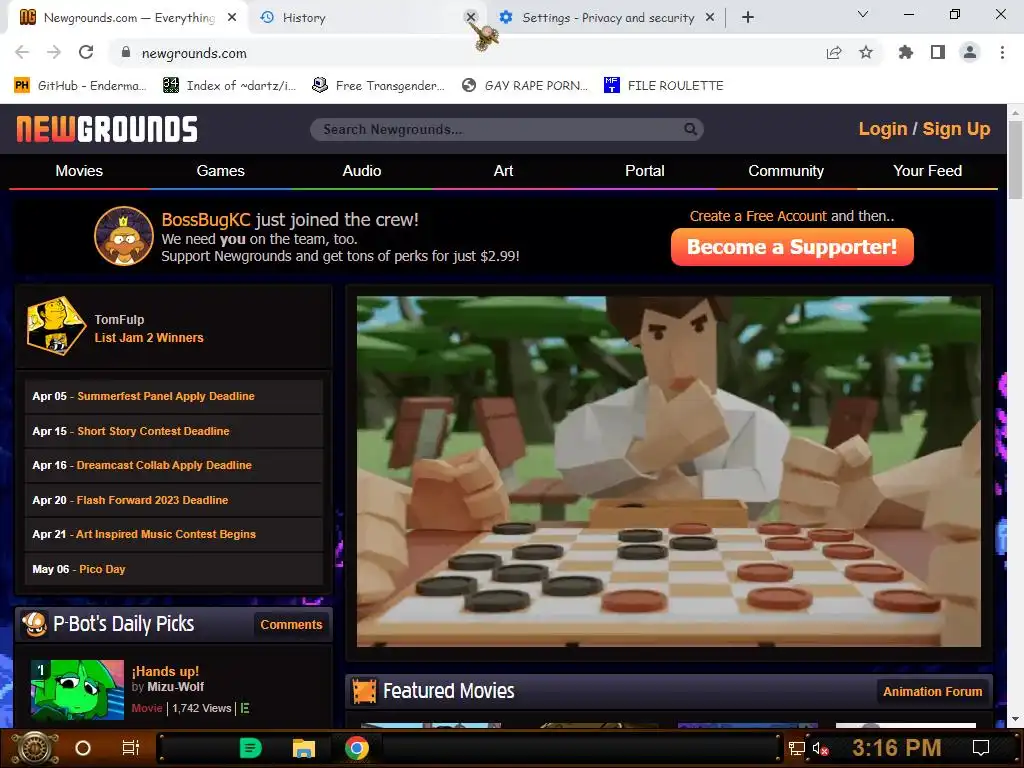Image resolution: width=1024 pixels, height=768 pixels.
Task: Open the Community menu
Action: coord(786,171)
